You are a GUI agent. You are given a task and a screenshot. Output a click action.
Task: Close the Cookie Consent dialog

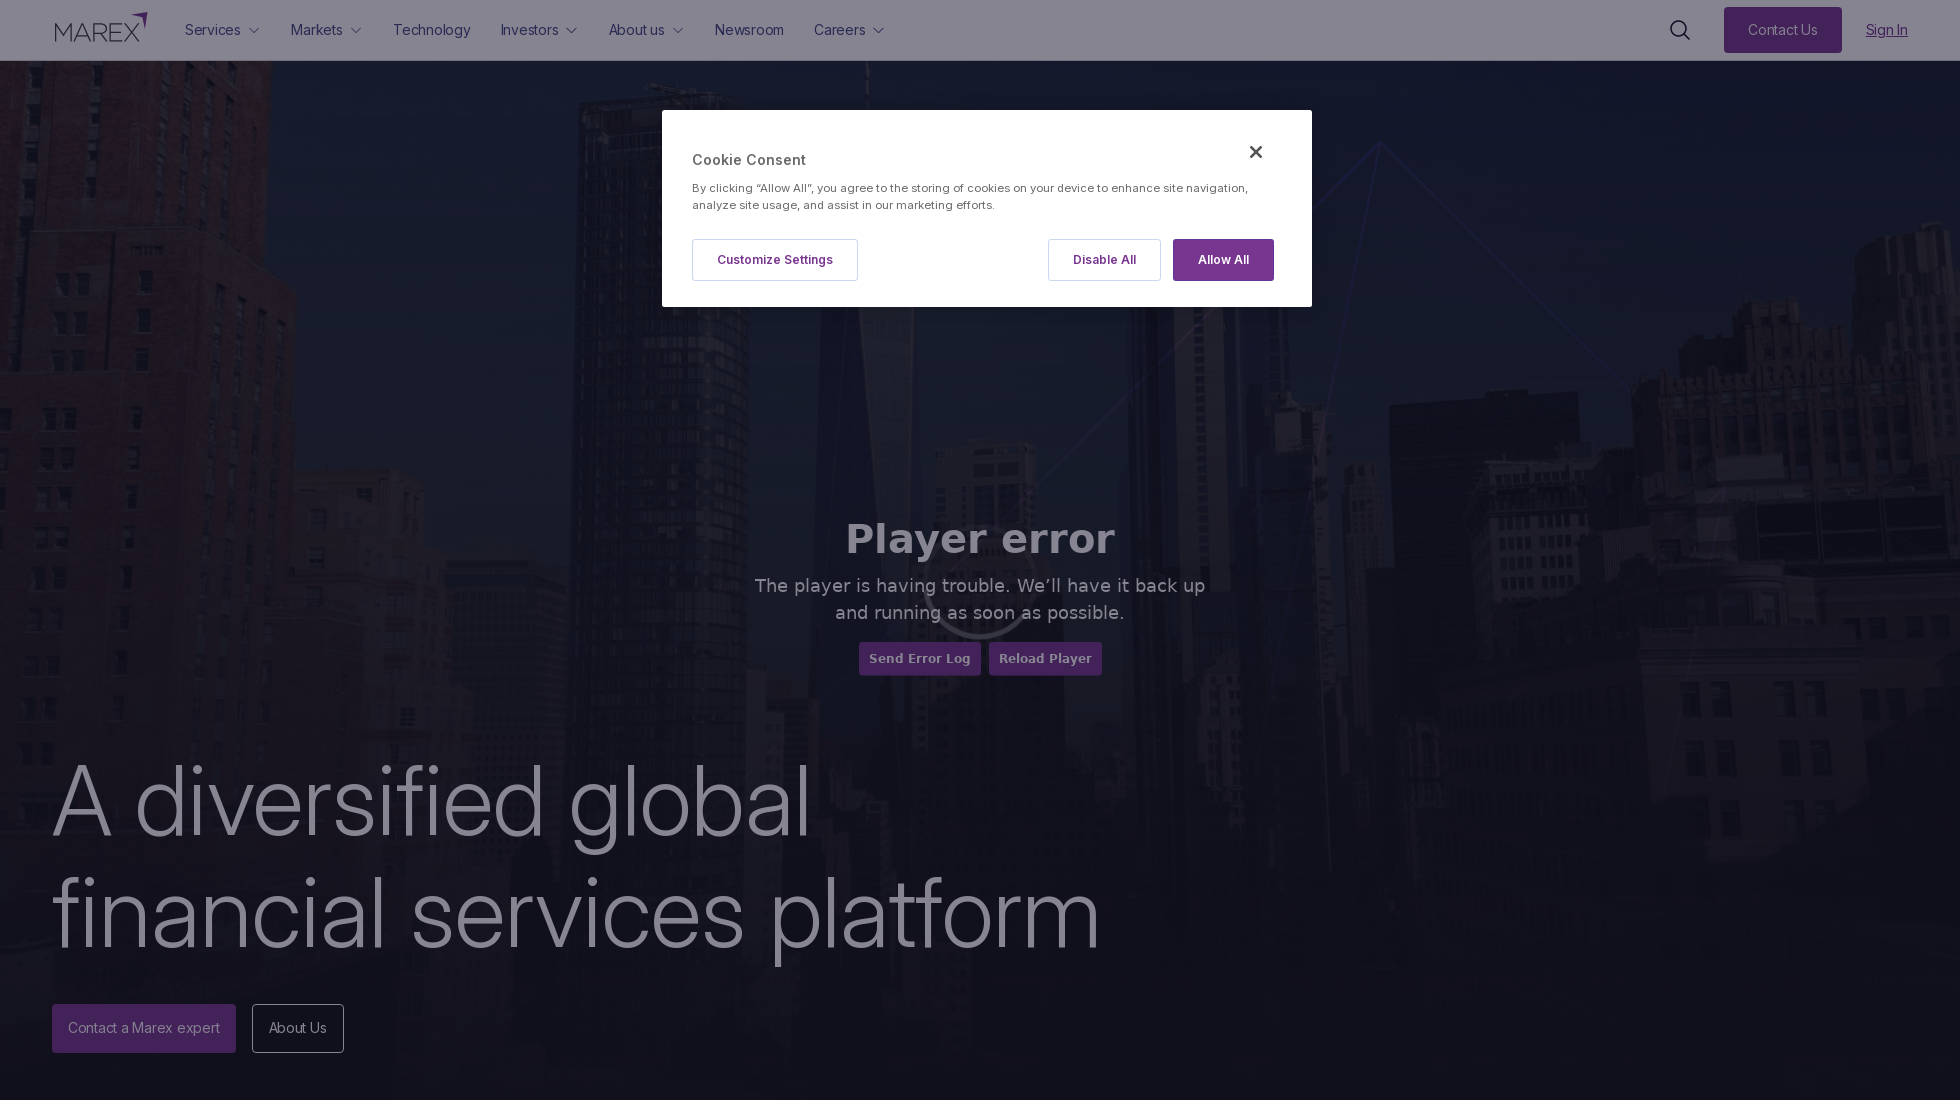tap(1256, 152)
